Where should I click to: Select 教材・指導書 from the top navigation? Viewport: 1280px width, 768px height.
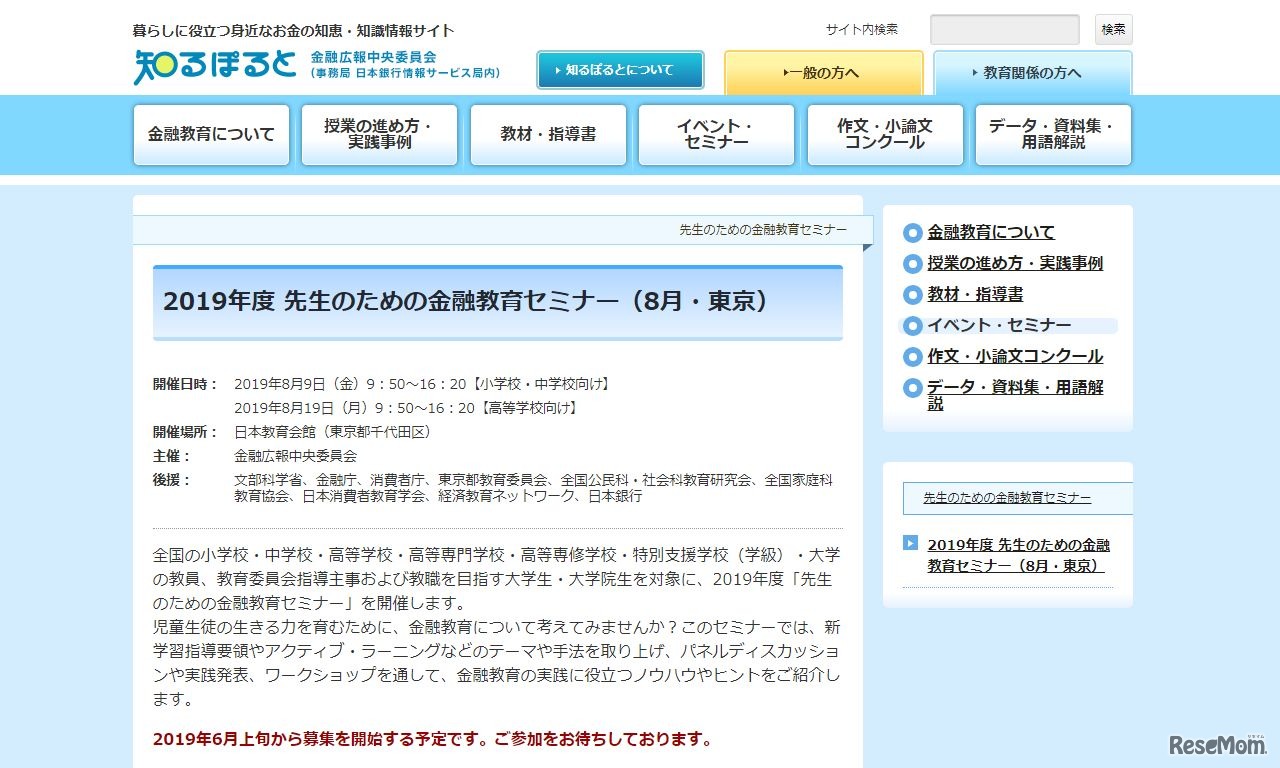coord(548,133)
